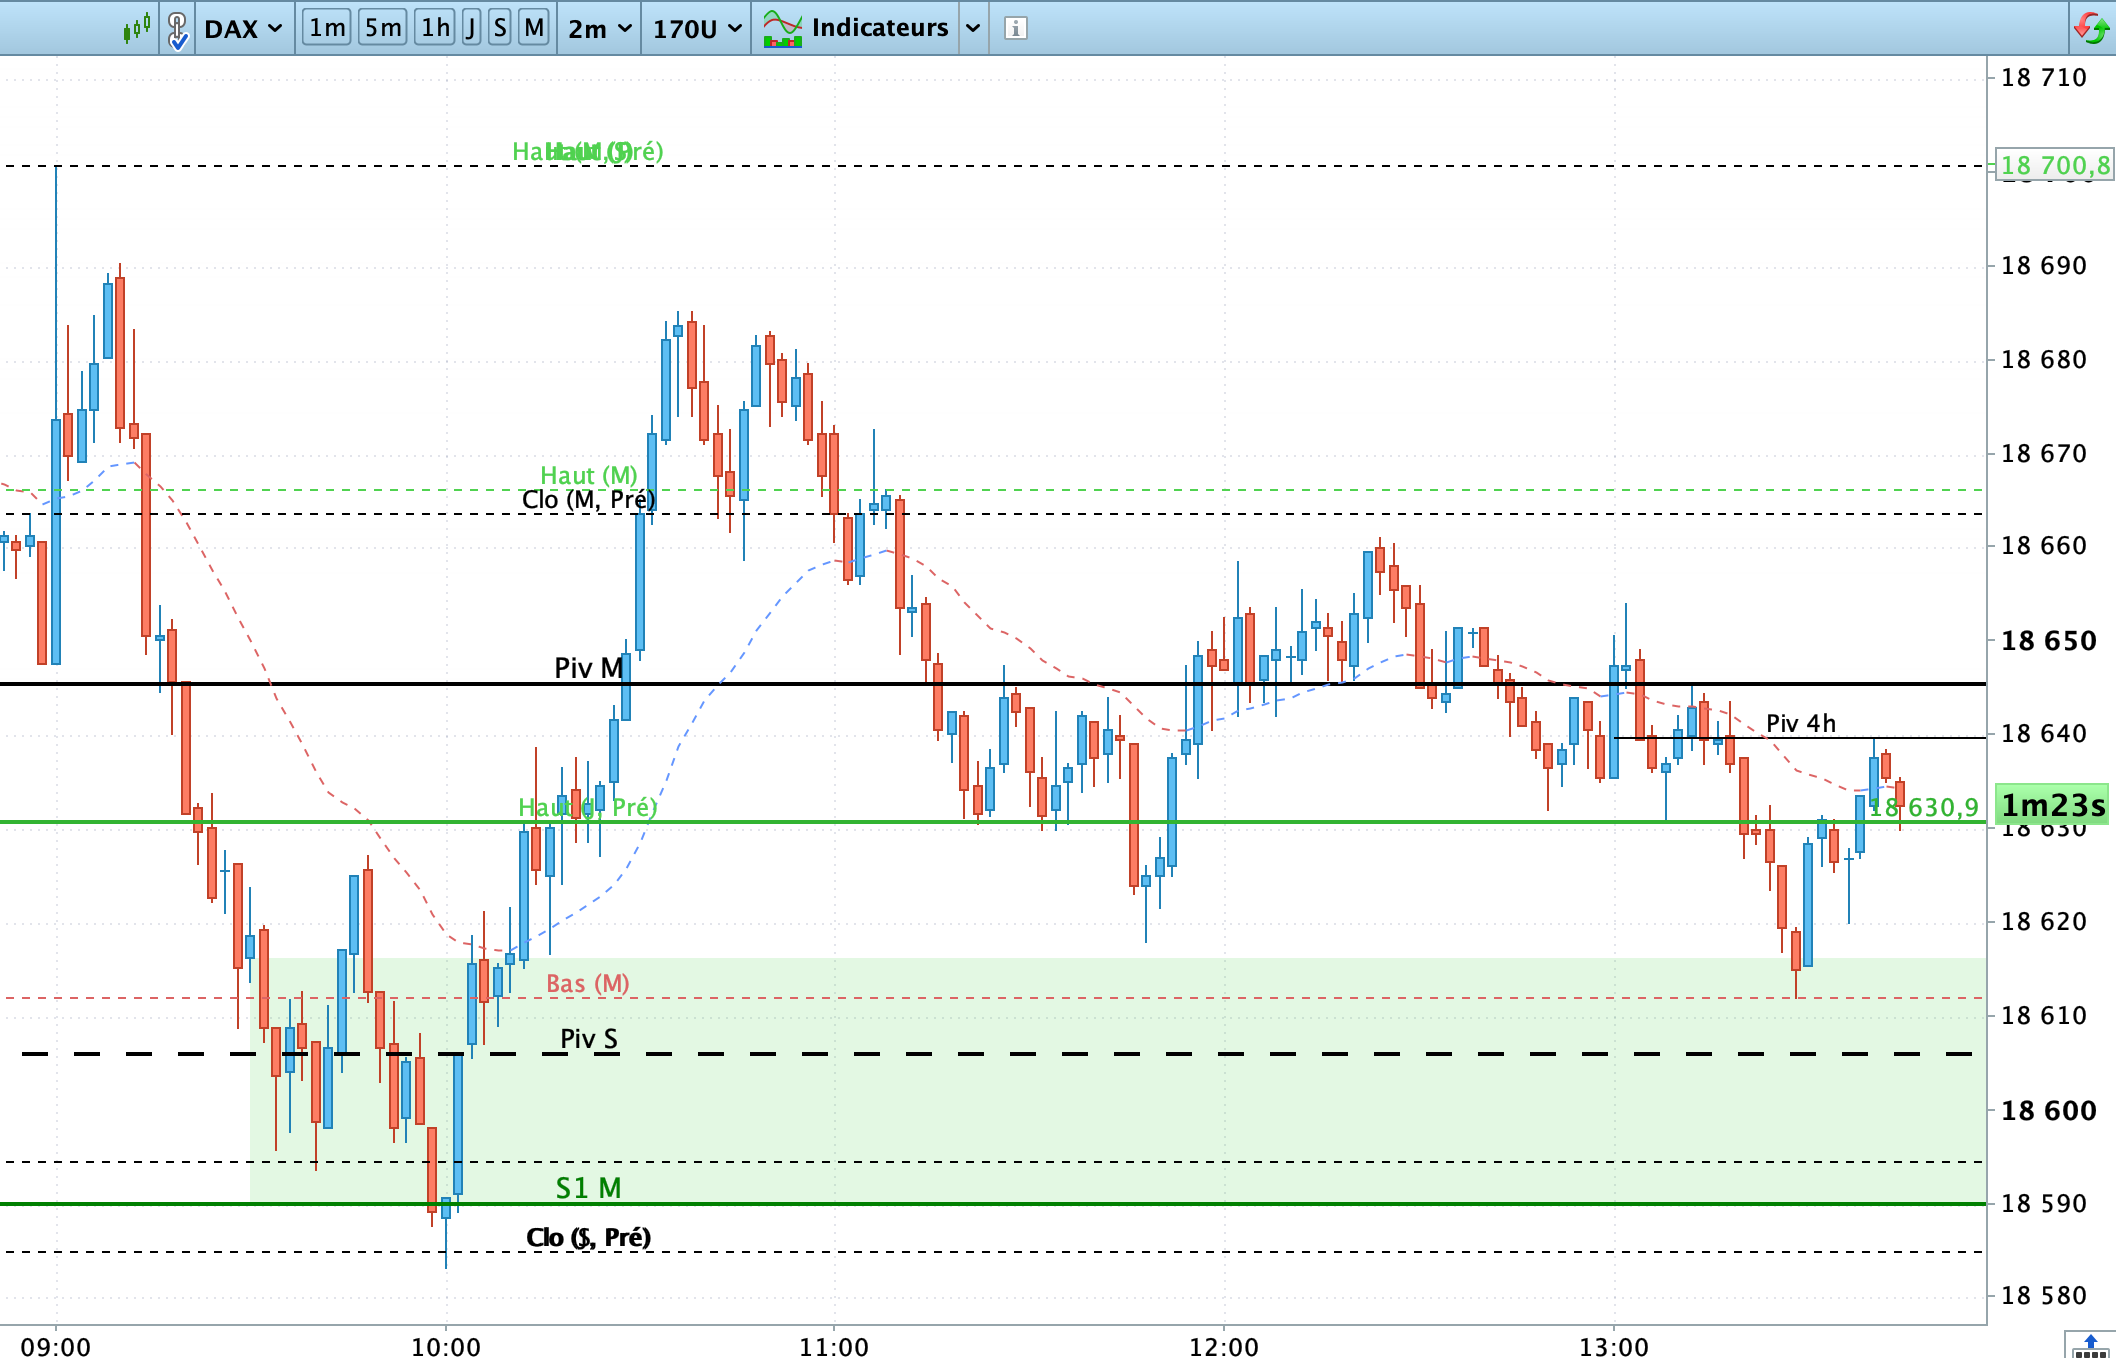Click the candlestick chart style icon
The height and width of the screenshot is (1358, 2116).
137,27
